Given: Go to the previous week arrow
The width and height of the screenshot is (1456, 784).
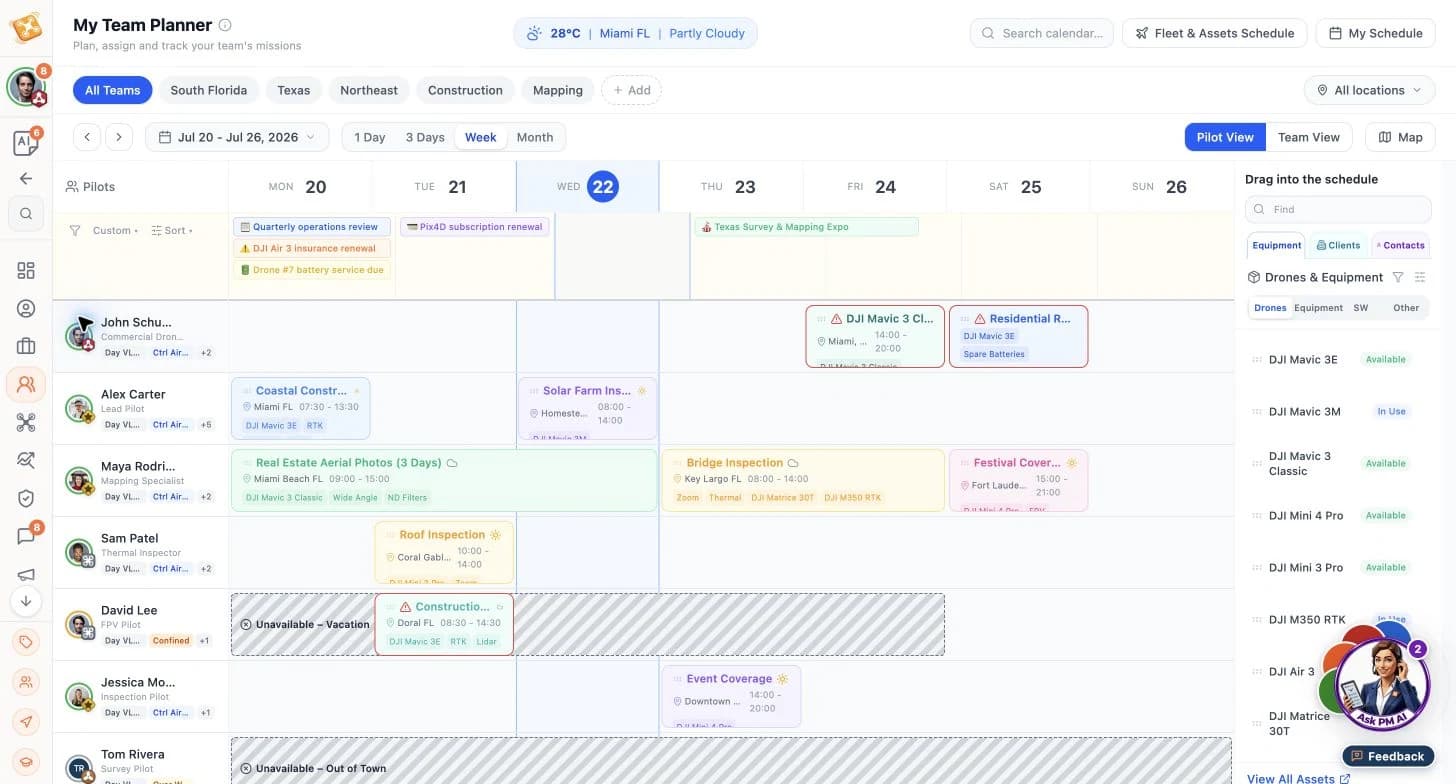Looking at the screenshot, I should (x=87, y=137).
